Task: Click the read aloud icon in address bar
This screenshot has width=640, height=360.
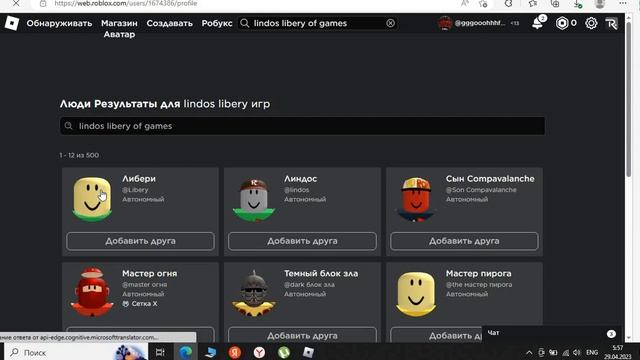Action: pos(464,4)
